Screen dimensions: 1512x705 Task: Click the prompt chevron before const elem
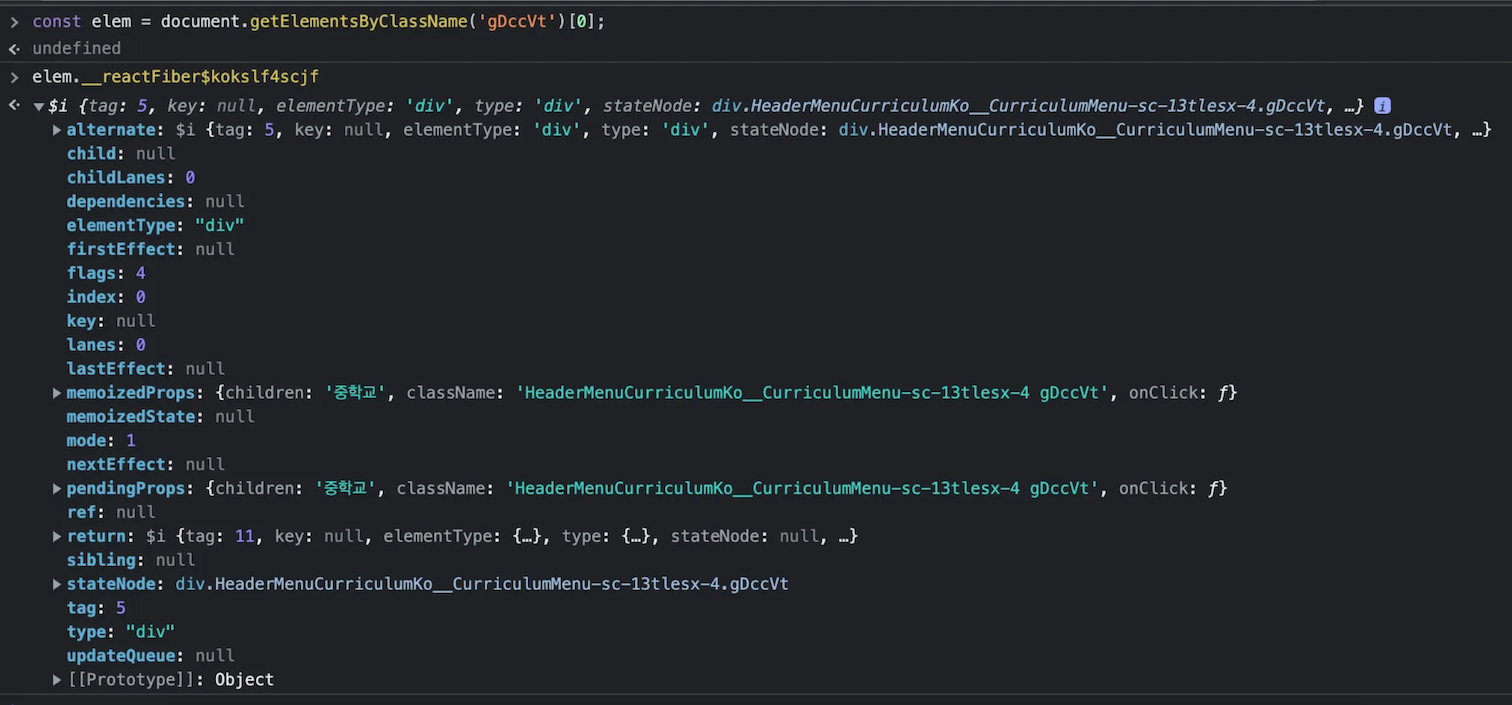14,21
